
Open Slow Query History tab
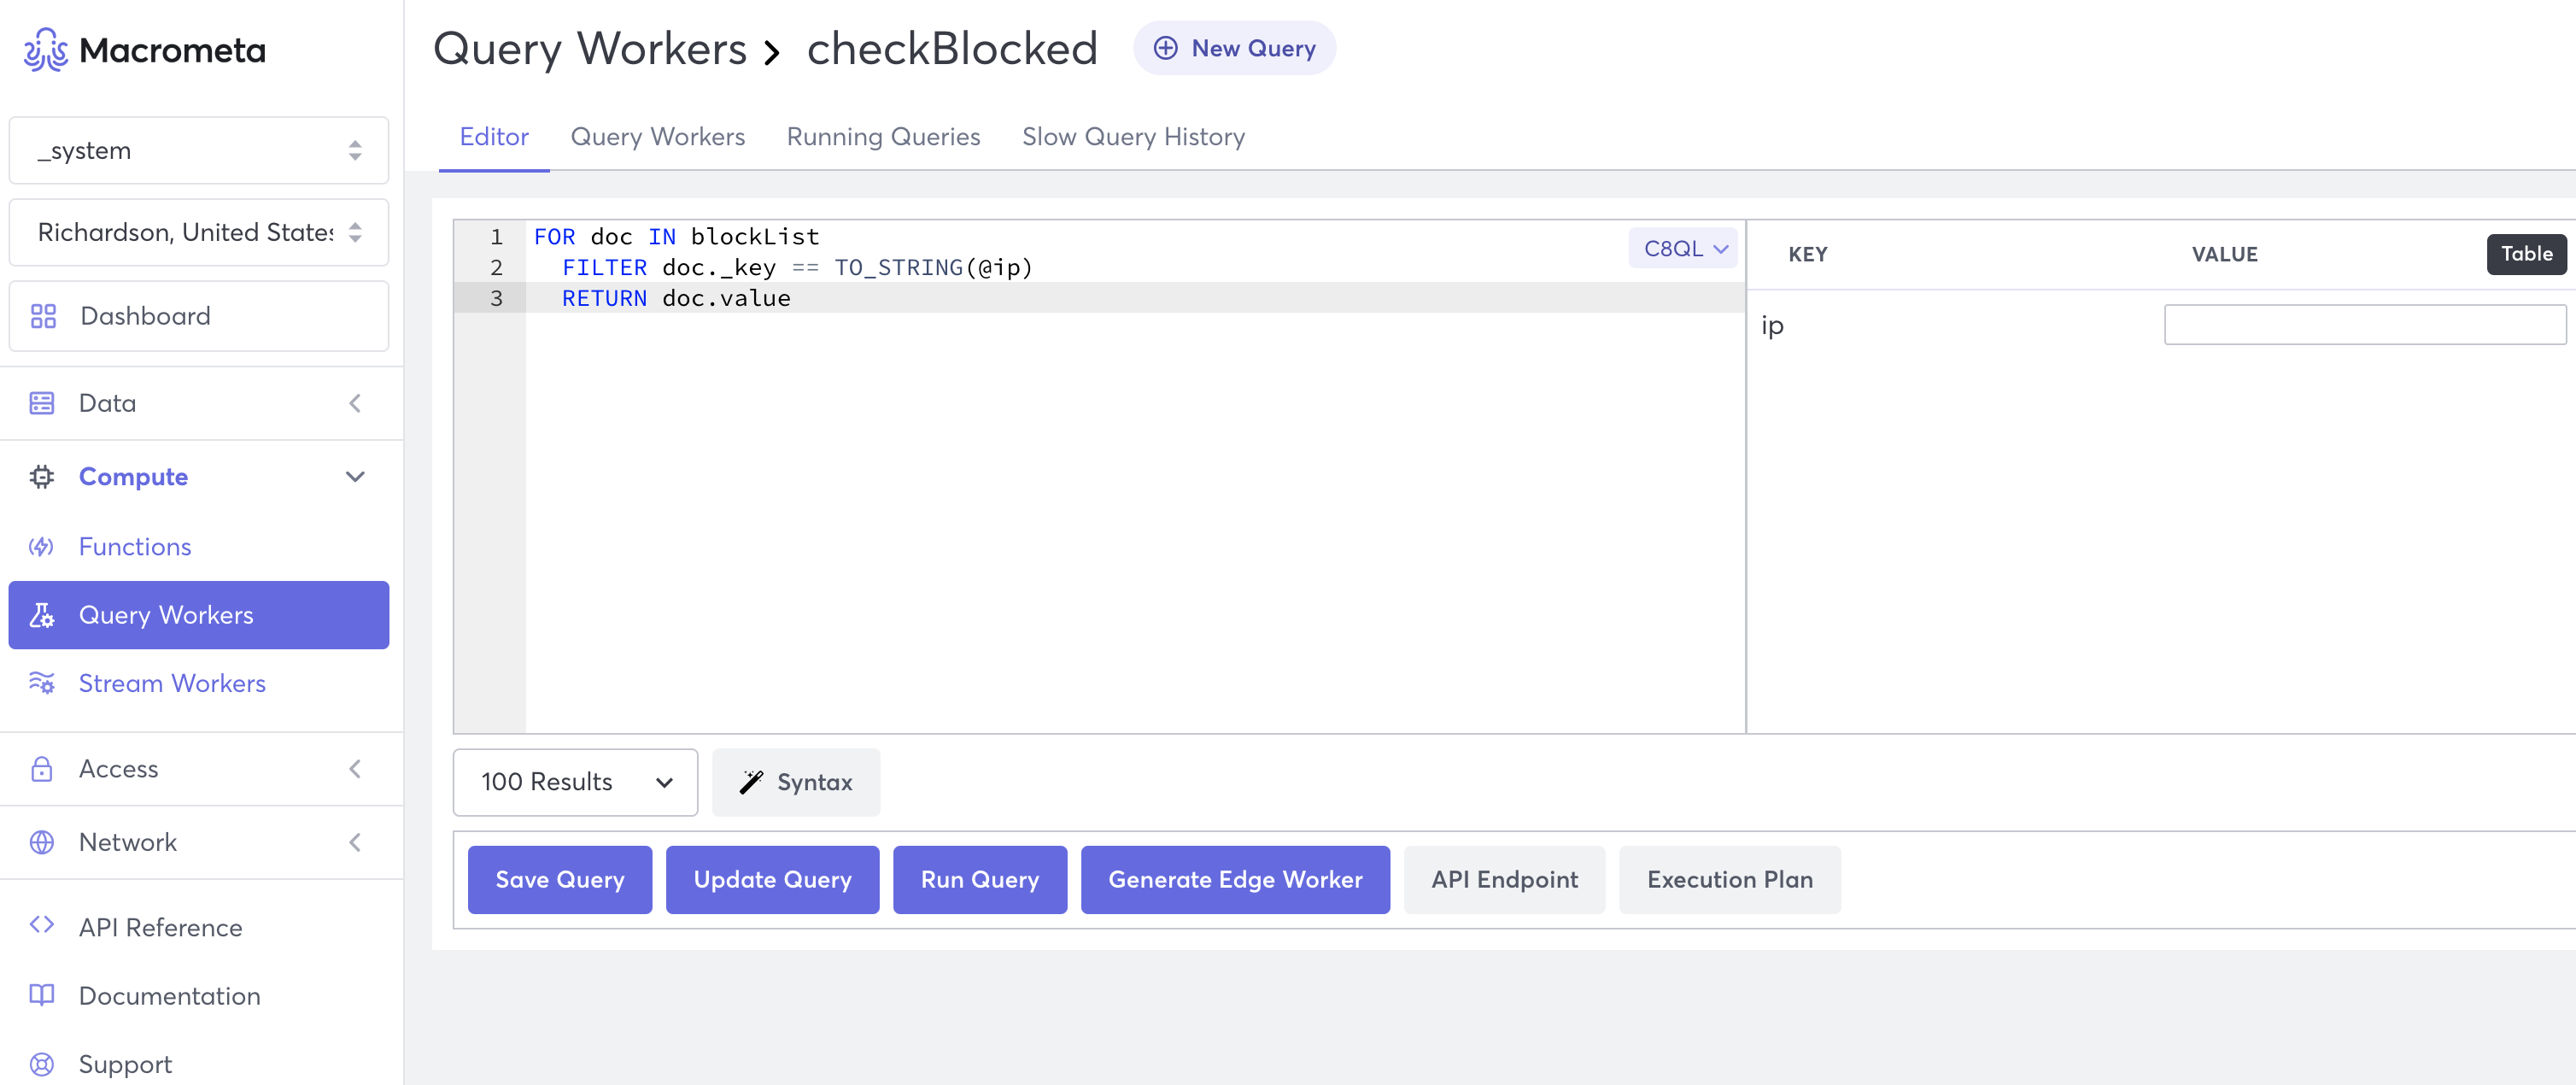point(1133,137)
